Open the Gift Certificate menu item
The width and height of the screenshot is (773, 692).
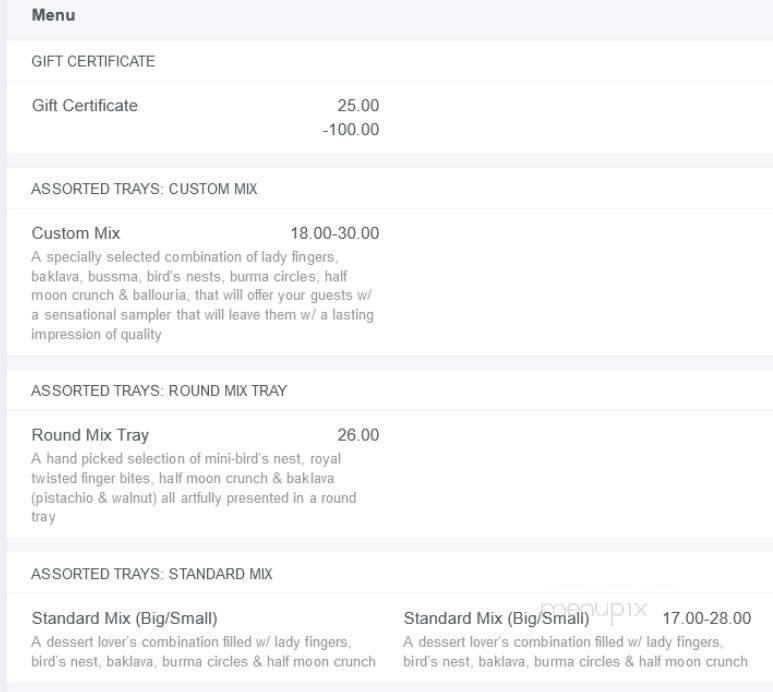click(x=85, y=106)
